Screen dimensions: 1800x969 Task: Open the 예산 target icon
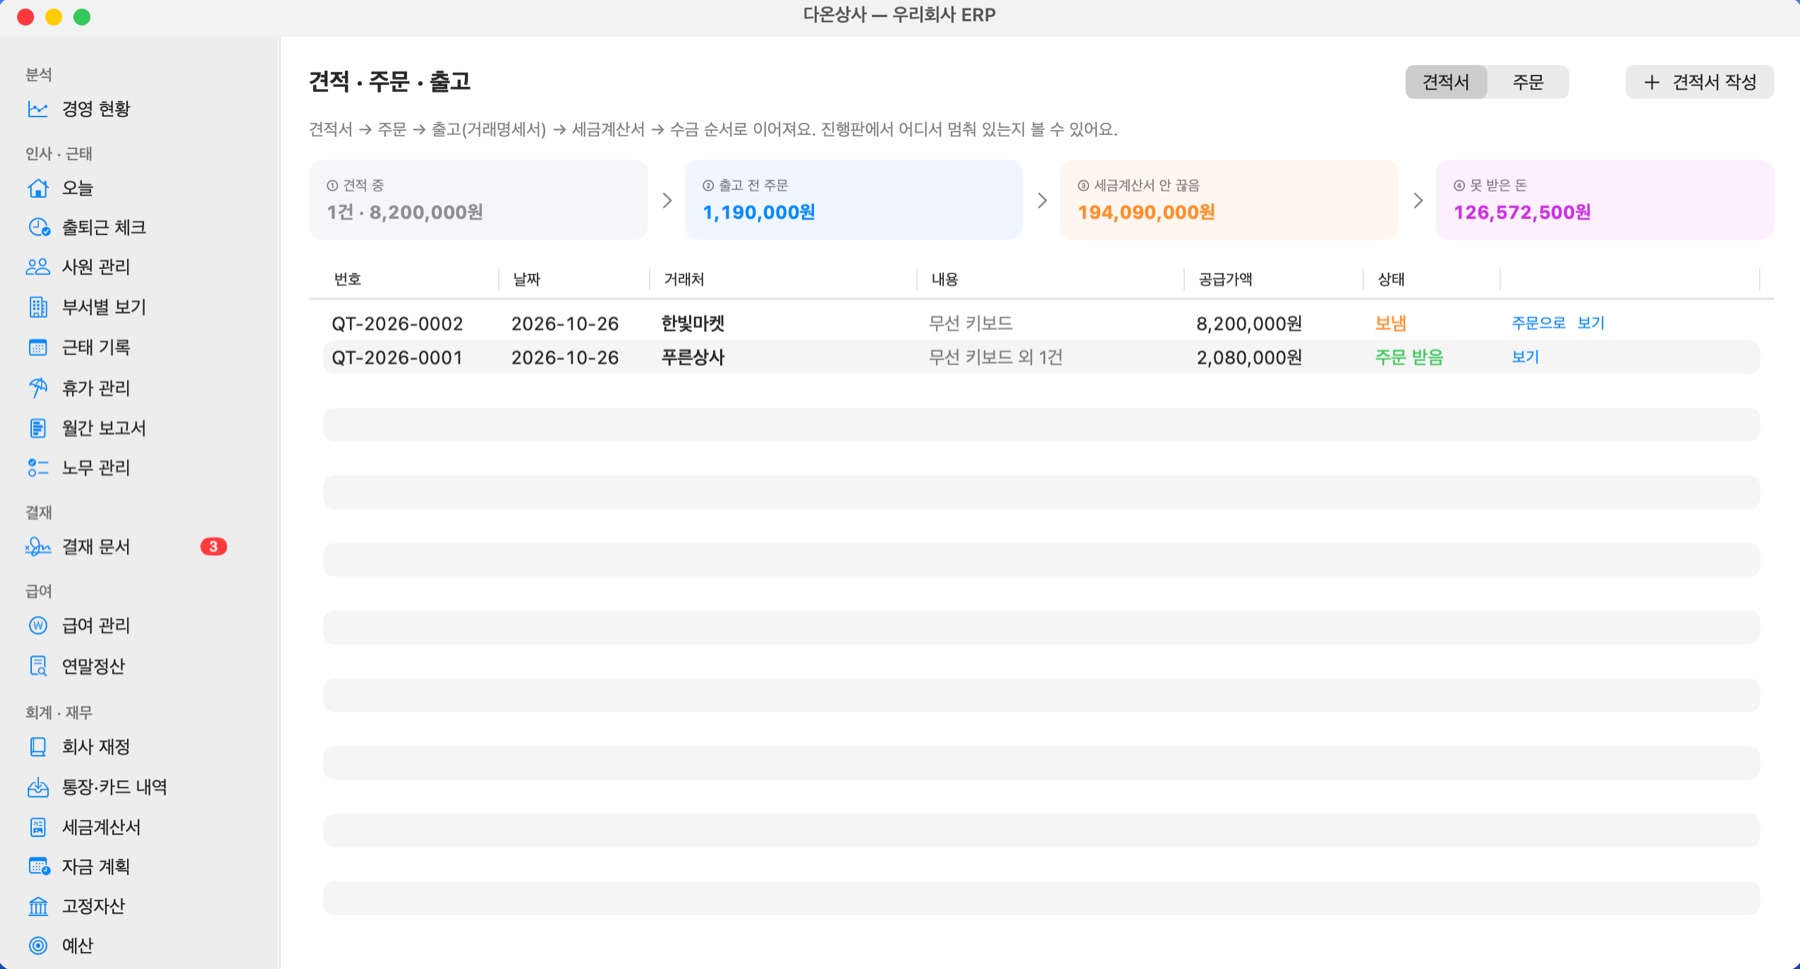pos(38,946)
